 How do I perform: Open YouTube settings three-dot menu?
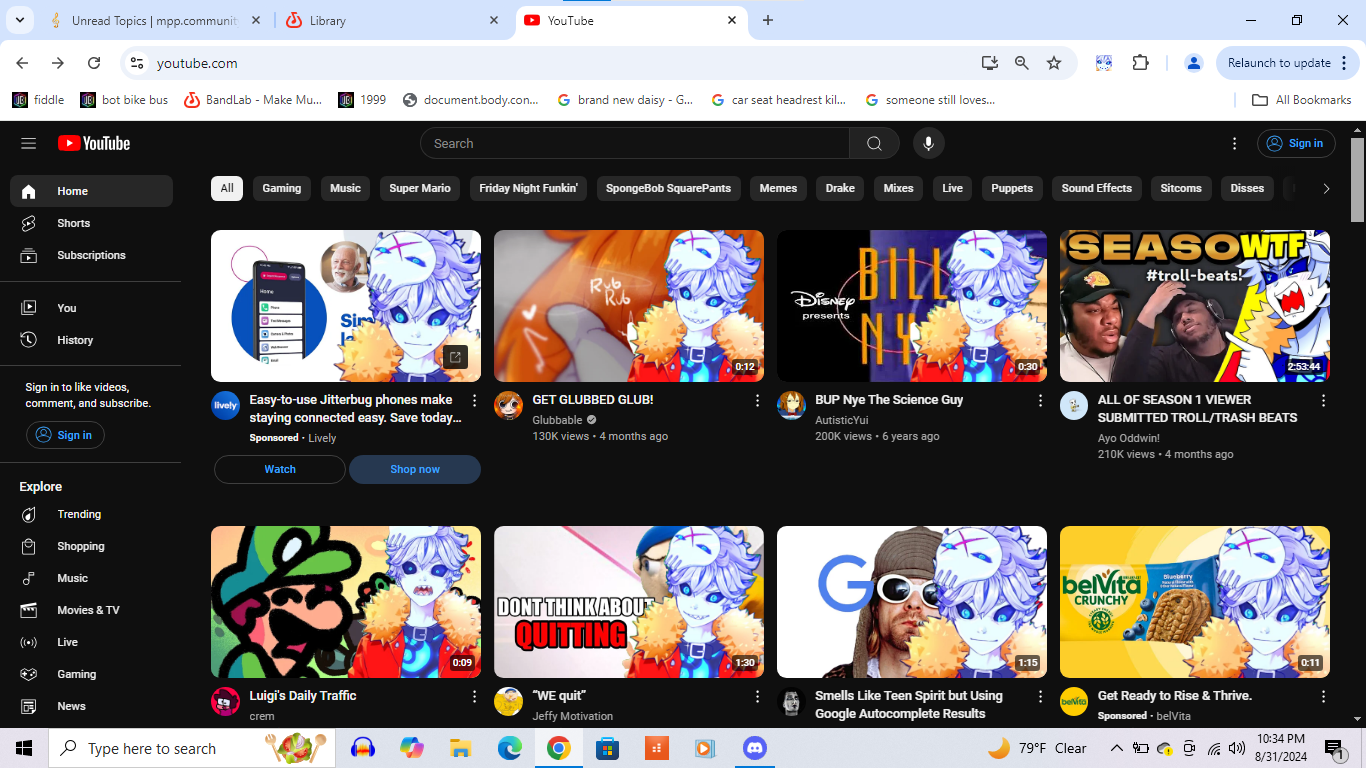pyautogui.click(x=1235, y=143)
